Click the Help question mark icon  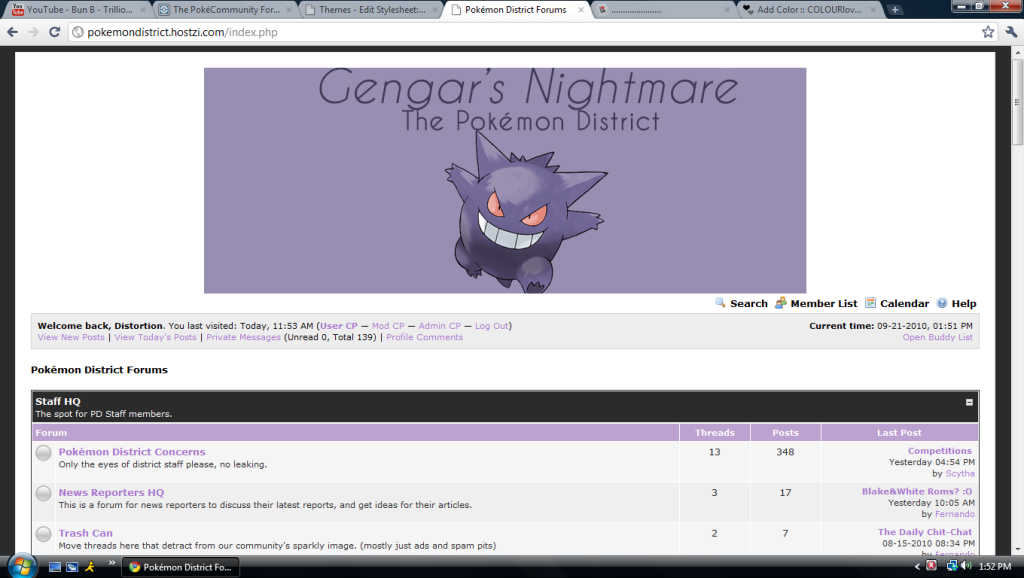[941, 303]
